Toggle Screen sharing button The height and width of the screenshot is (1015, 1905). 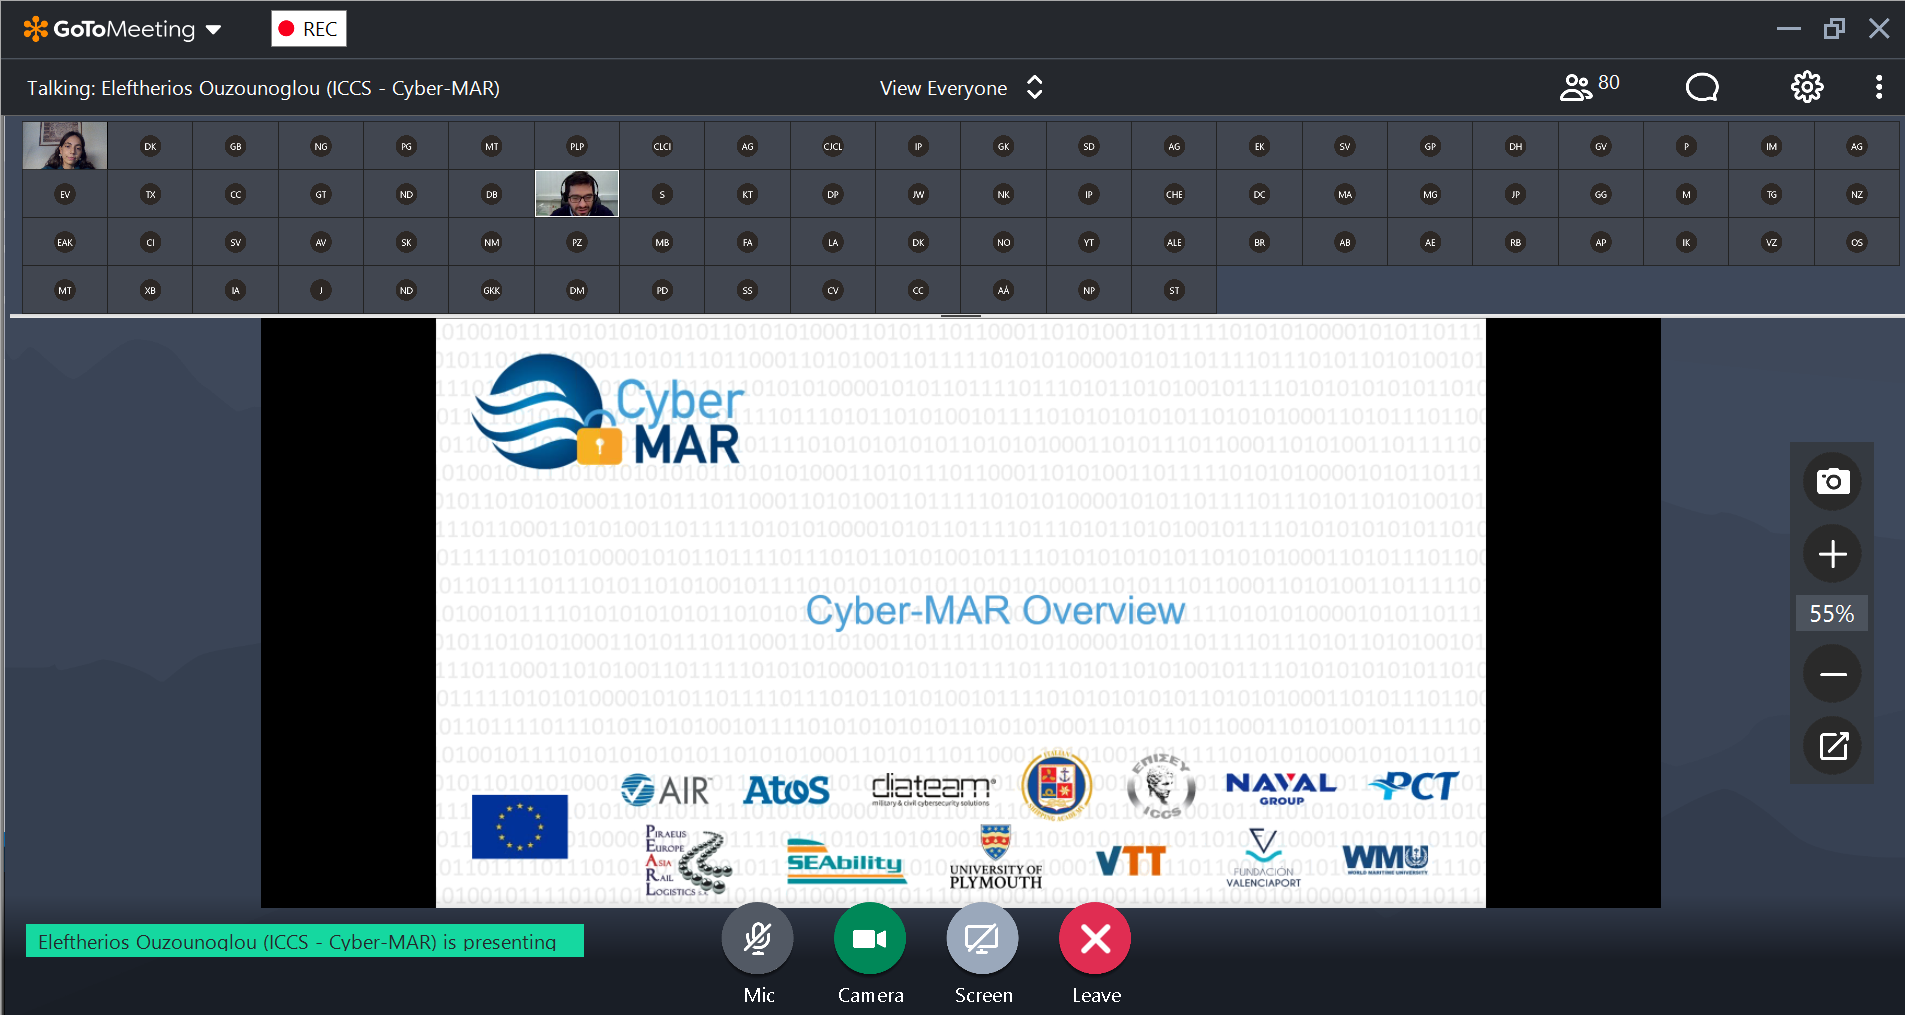[x=982, y=939]
